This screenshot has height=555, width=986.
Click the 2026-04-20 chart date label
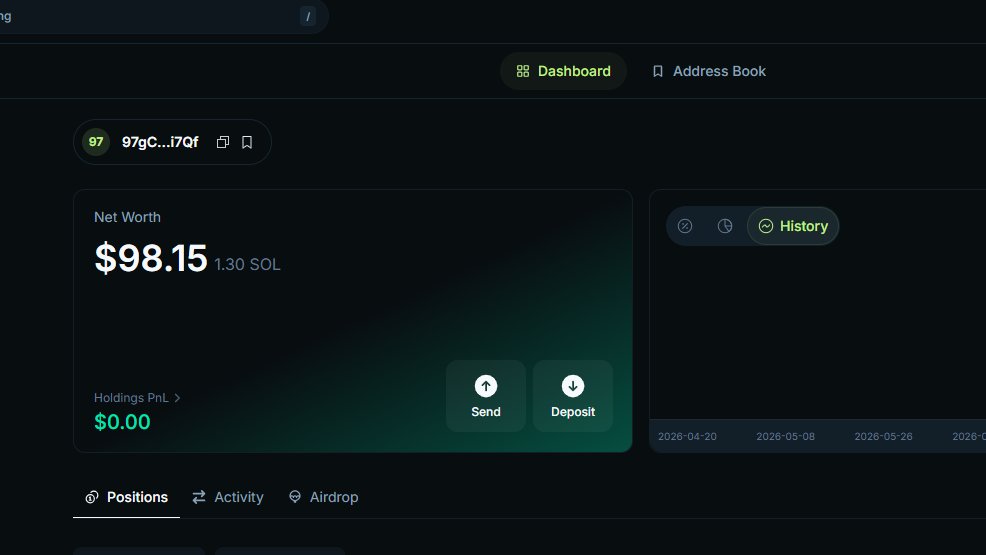[x=687, y=436]
